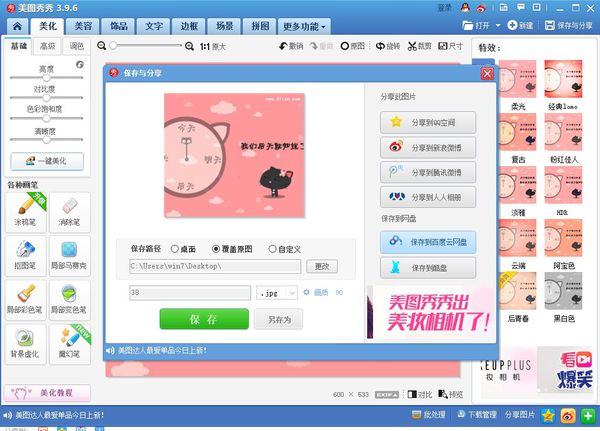Image resolution: width=600 pixels, height=431 pixels.
Task: Open the 文字 tab
Action: pos(153,26)
